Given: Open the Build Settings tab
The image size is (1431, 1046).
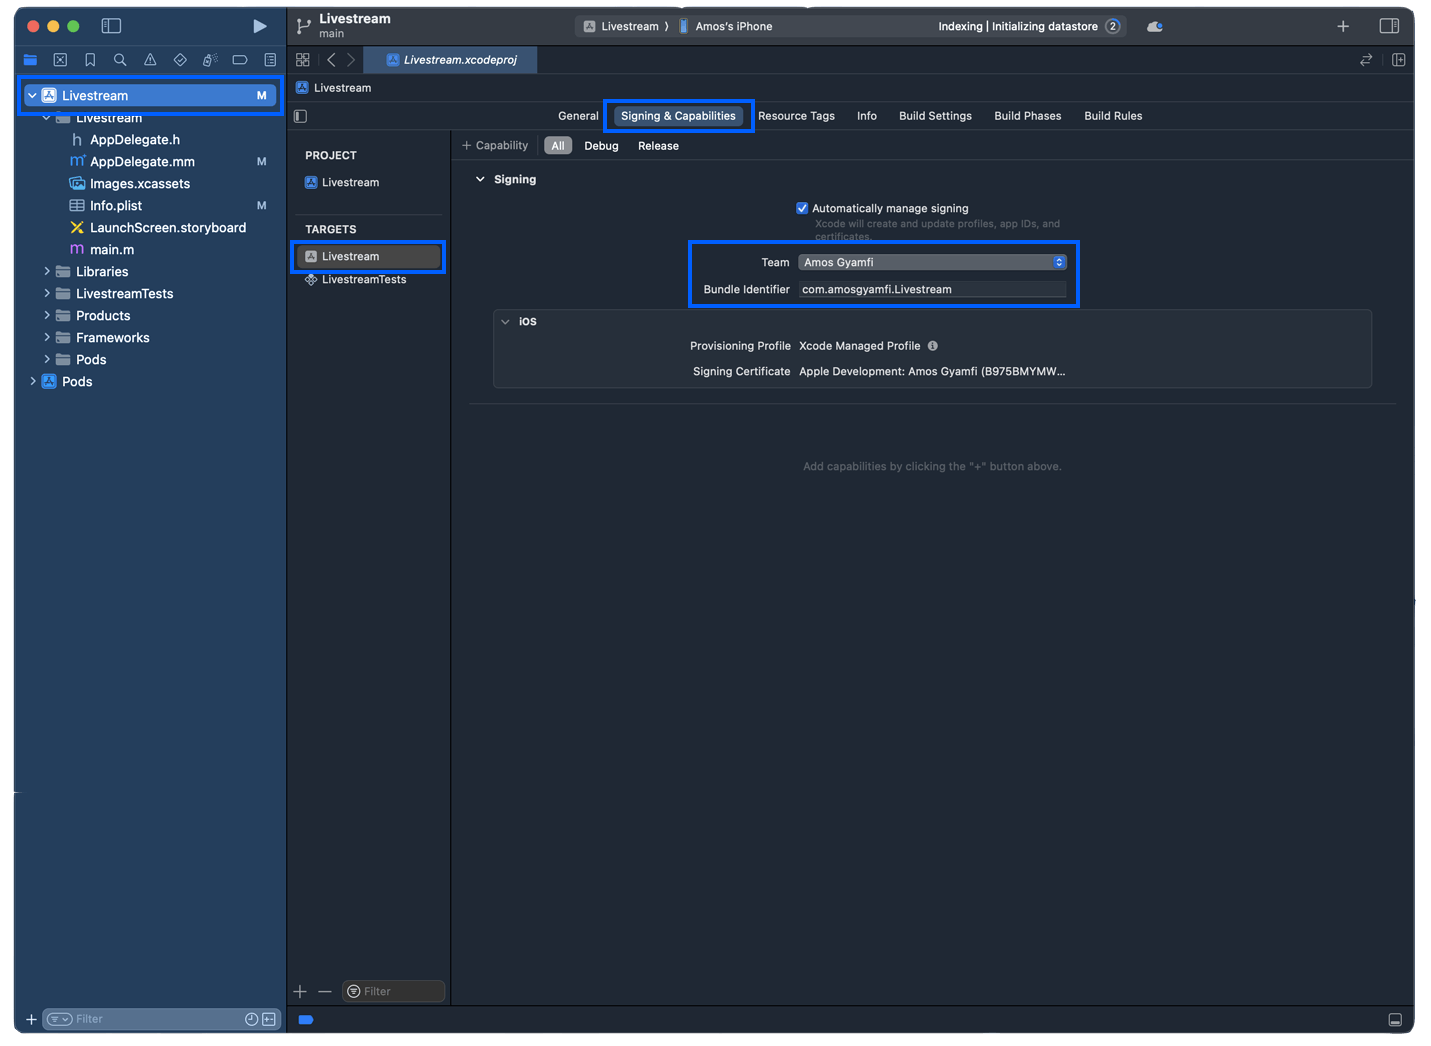Looking at the screenshot, I should [x=935, y=116].
